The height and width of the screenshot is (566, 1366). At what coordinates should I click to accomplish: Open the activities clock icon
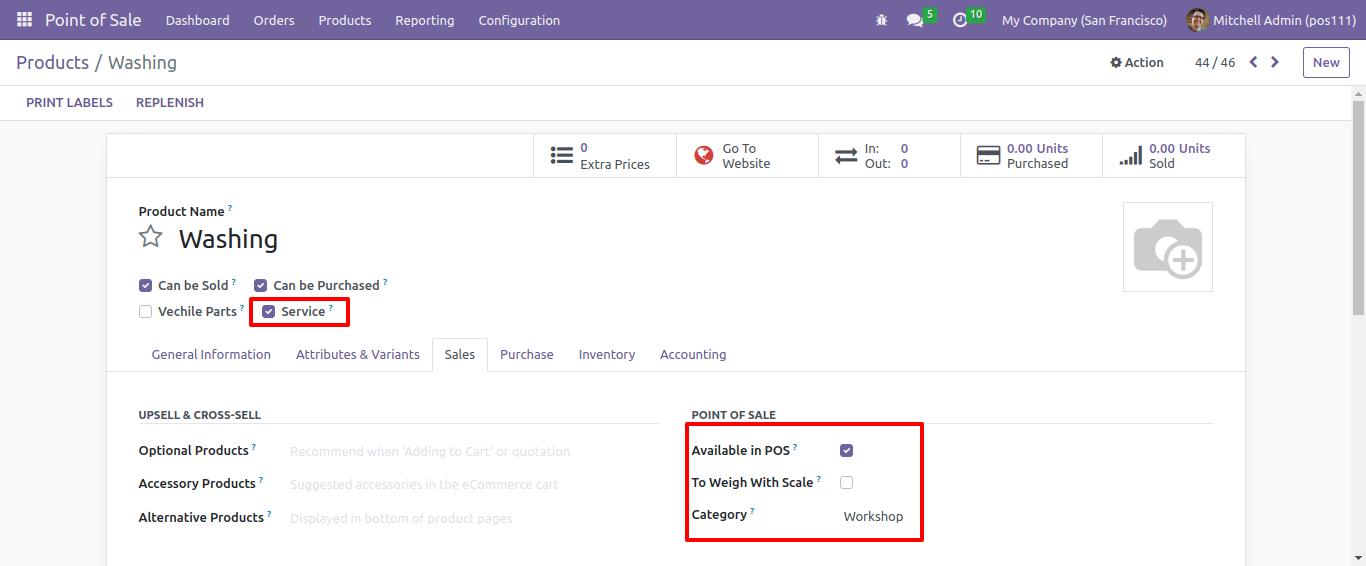(960, 20)
